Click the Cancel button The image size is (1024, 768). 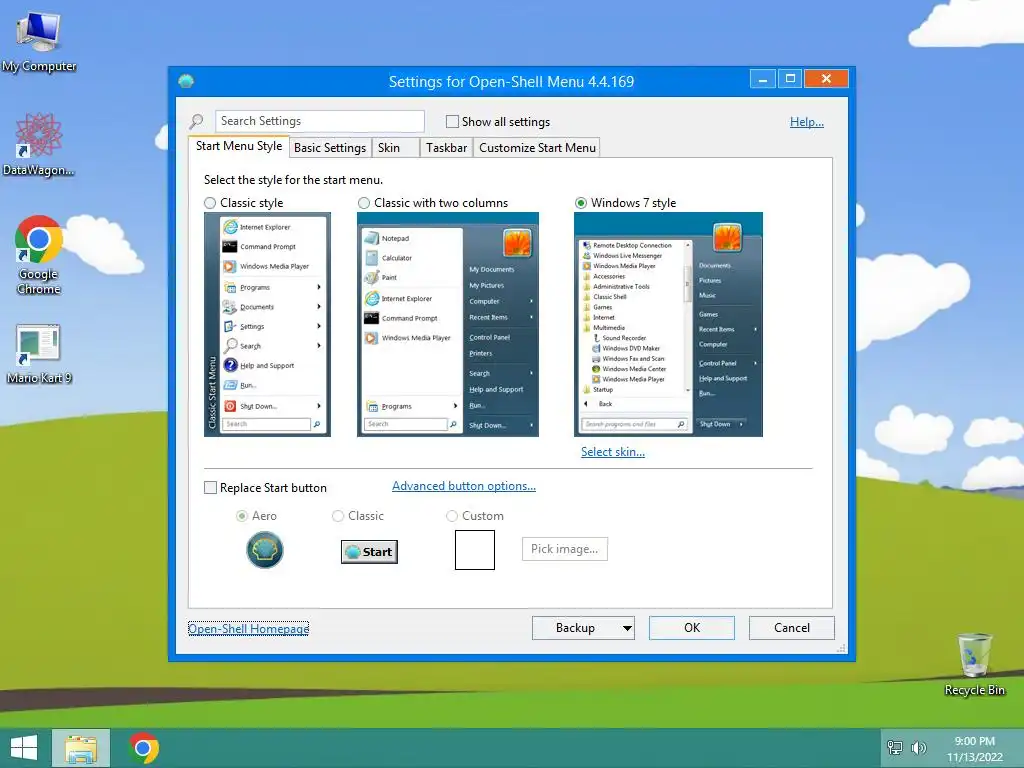pos(792,628)
